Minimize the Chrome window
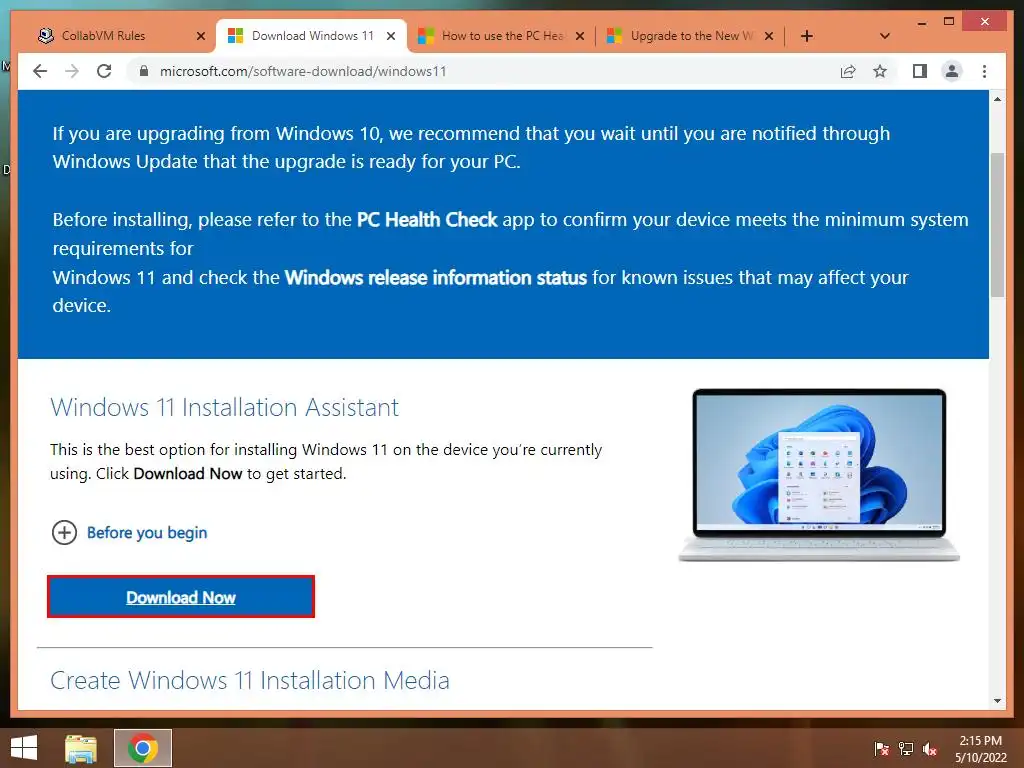Image resolution: width=1024 pixels, height=768 pixels. 921,22
